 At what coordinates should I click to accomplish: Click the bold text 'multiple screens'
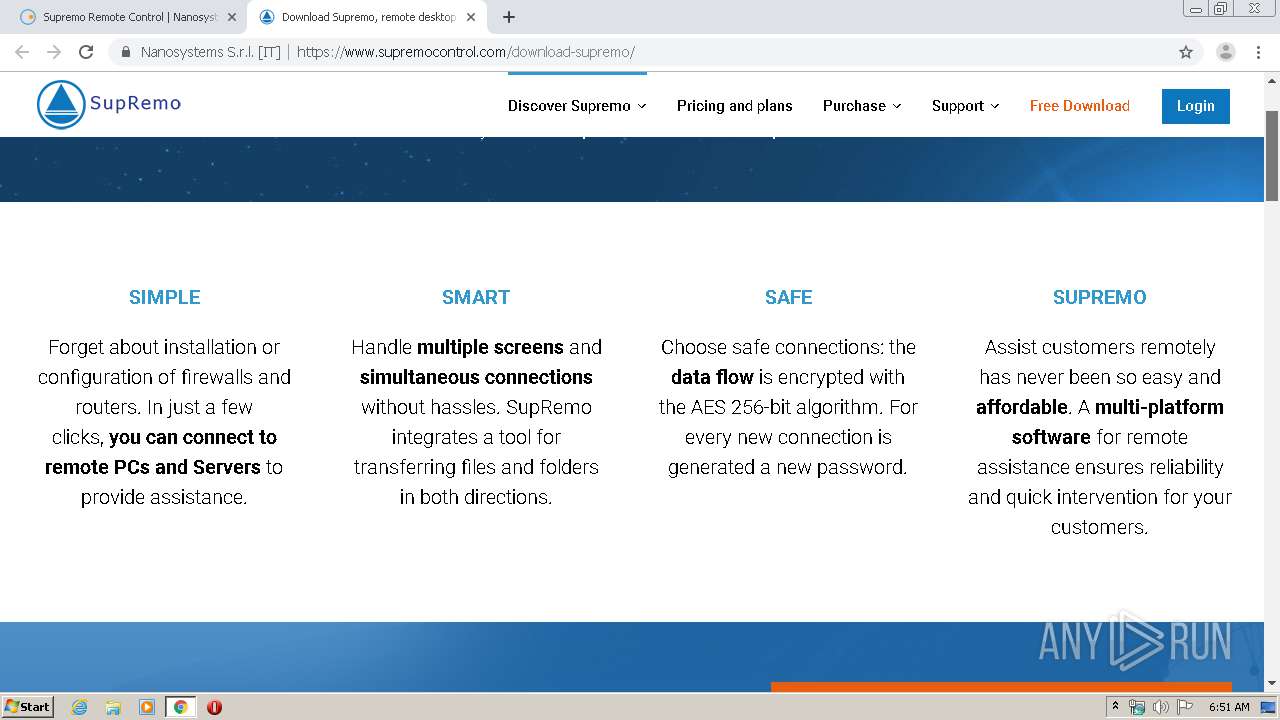click(x=490, y=347)
